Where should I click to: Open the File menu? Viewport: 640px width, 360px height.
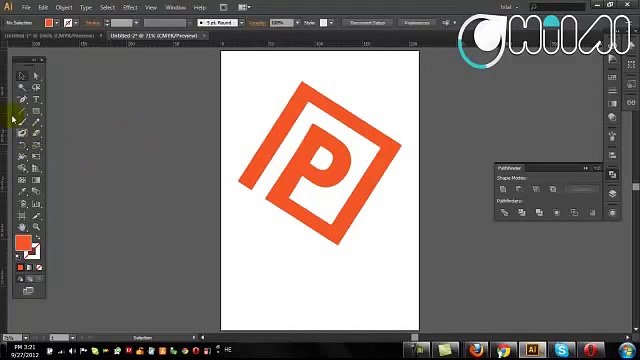point(26,8)
